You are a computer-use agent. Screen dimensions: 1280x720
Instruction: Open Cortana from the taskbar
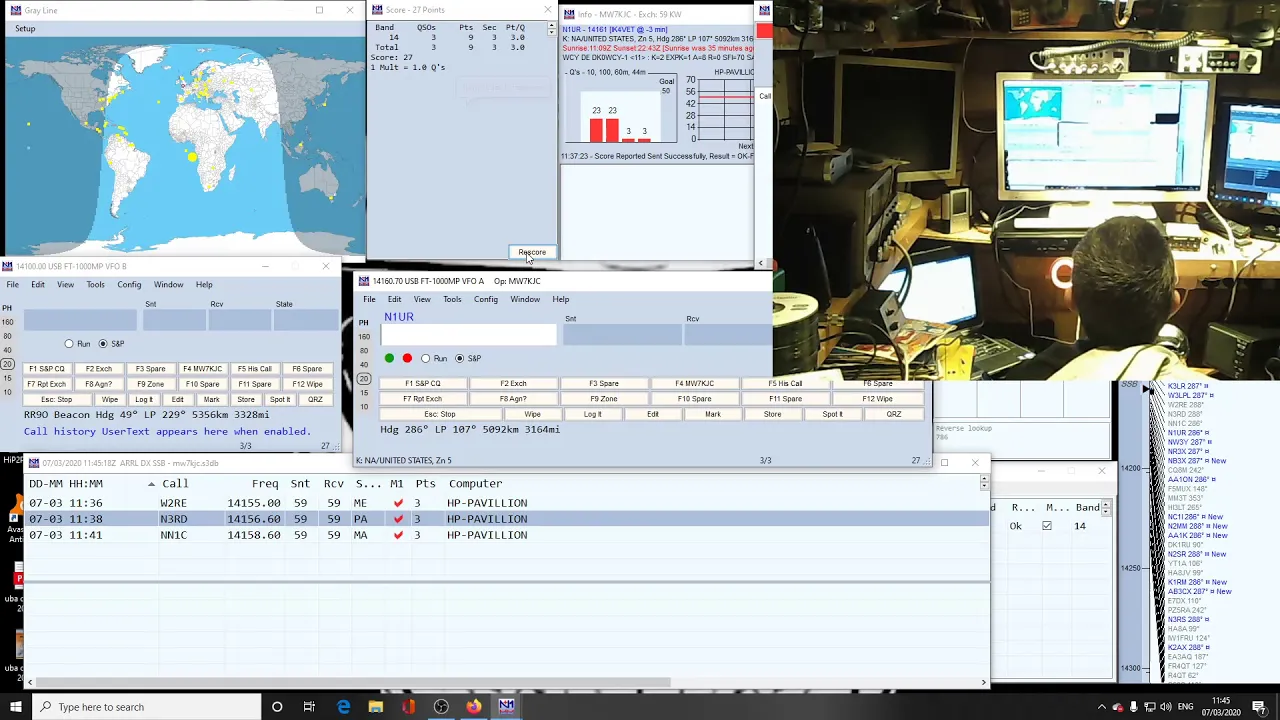click(277, 707)
